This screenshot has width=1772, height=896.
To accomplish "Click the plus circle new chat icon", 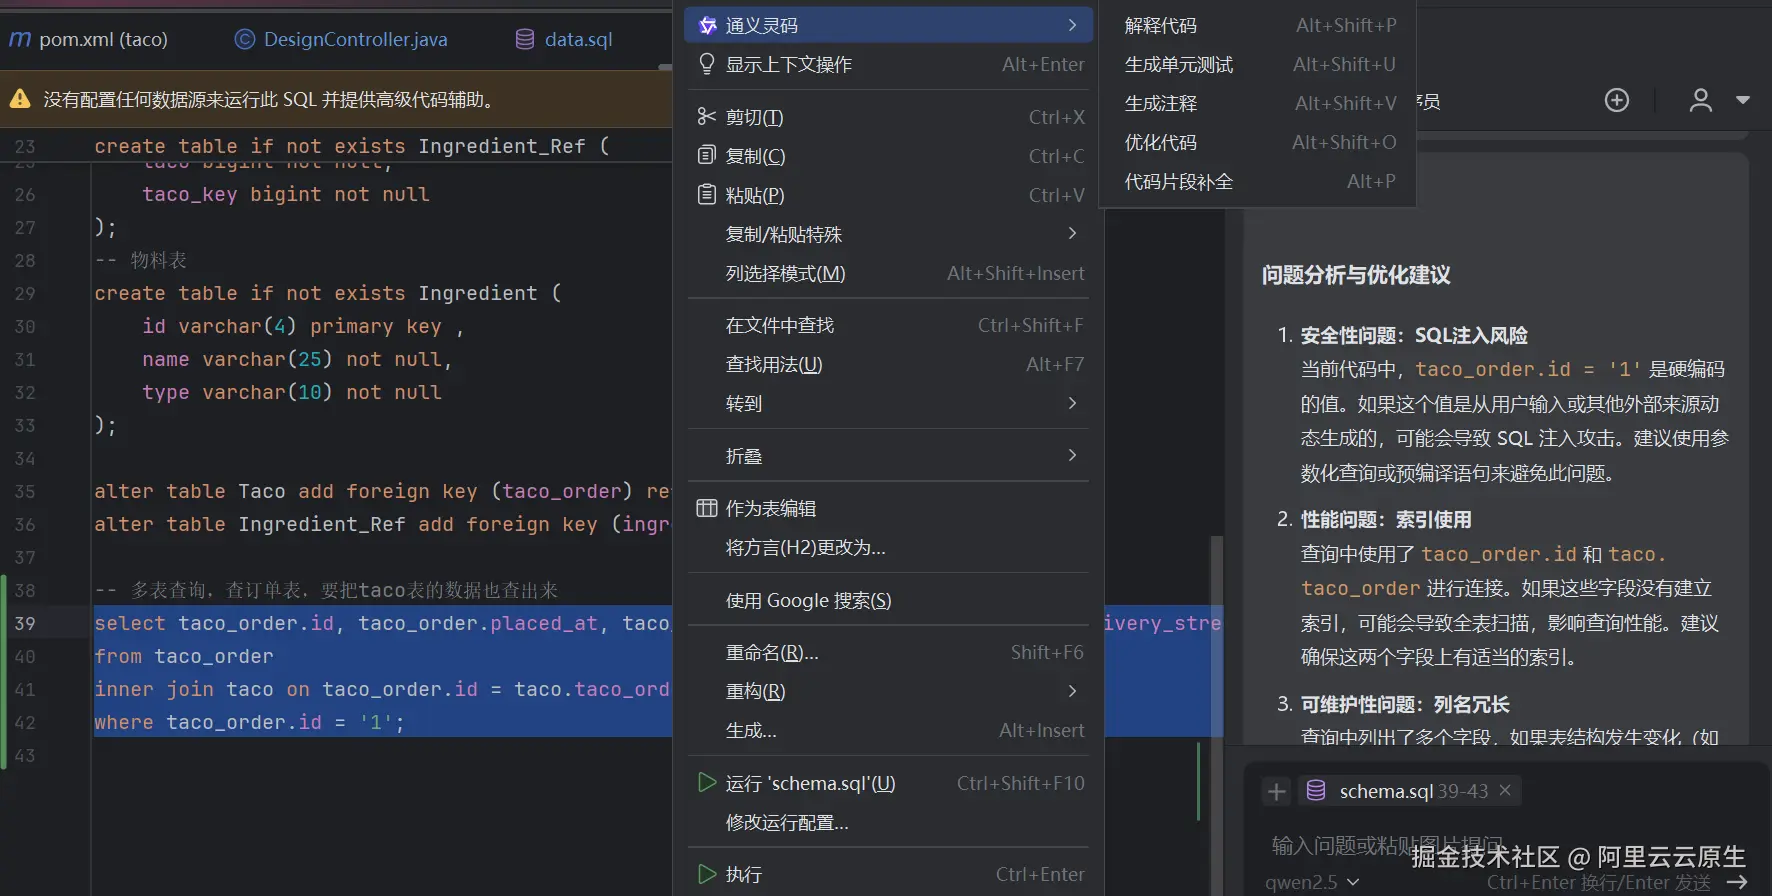I will [x=1617, y=100].
